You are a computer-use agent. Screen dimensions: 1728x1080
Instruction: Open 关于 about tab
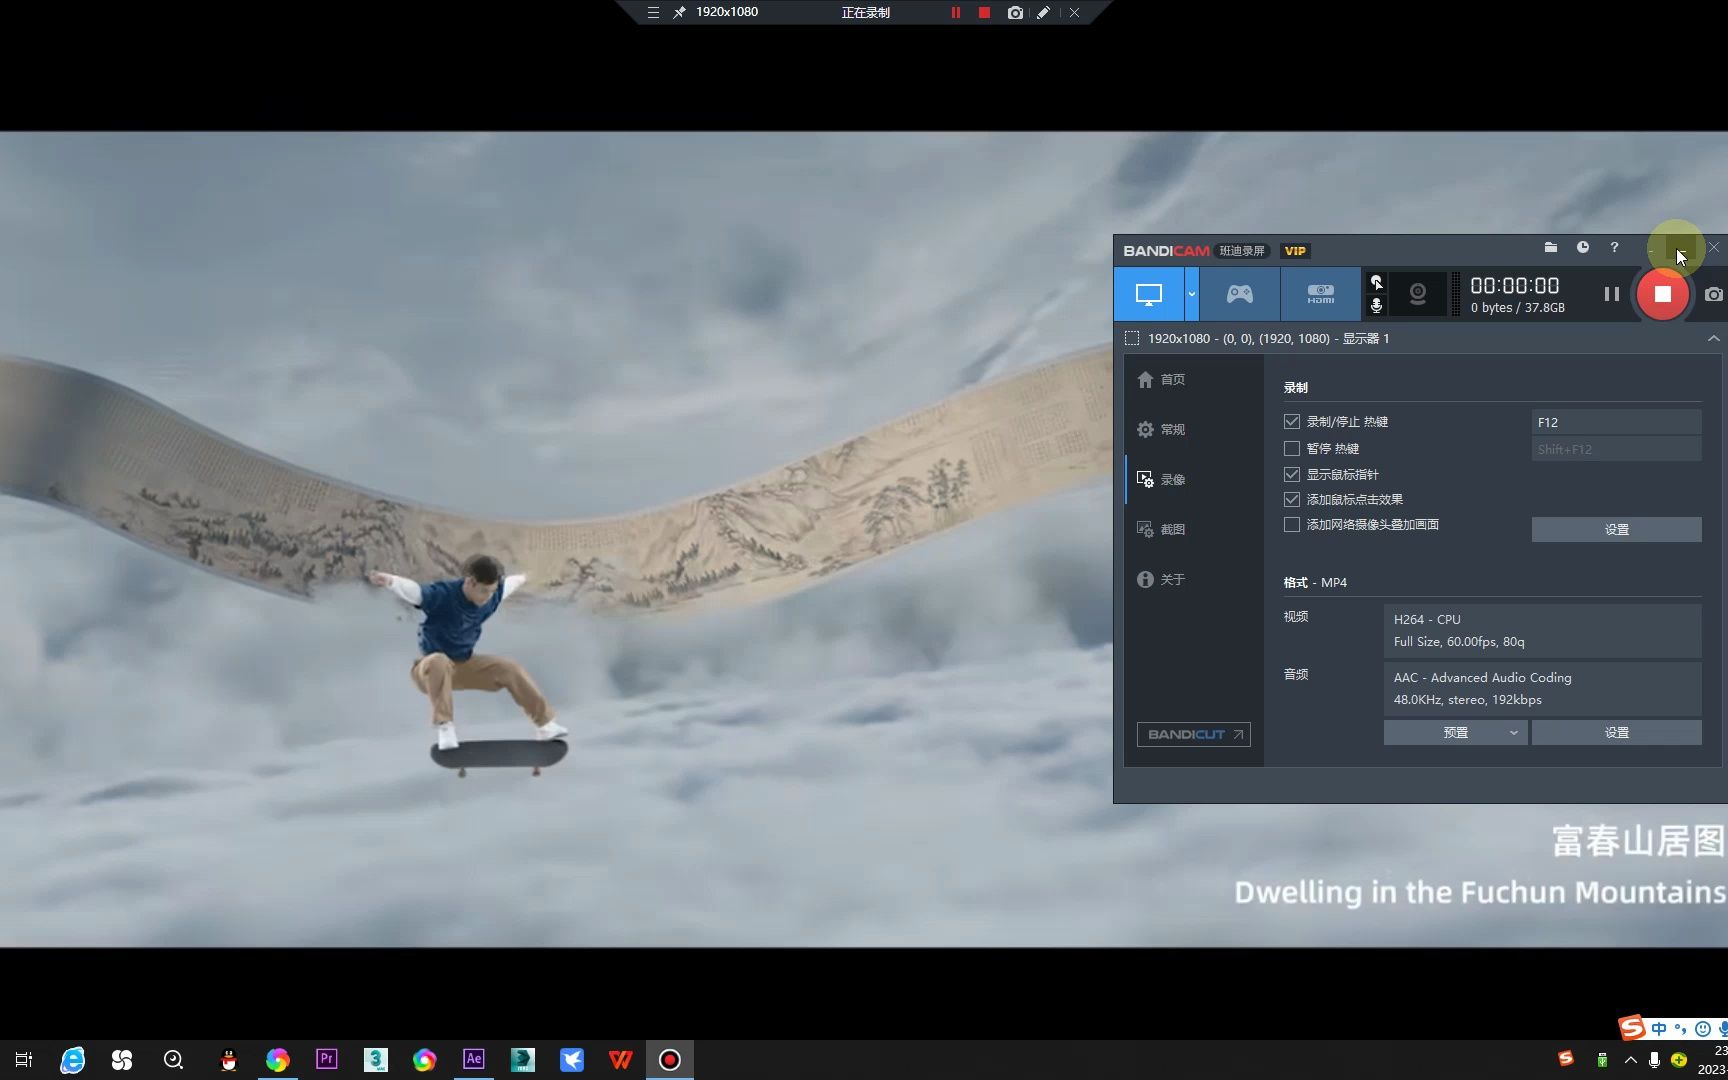pos(1161,580)
